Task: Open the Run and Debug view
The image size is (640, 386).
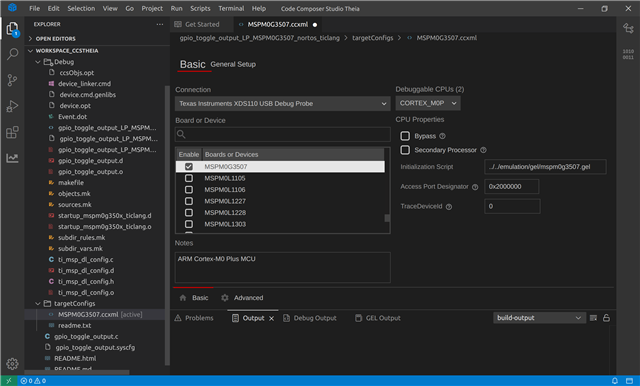Action: (12, 106)
